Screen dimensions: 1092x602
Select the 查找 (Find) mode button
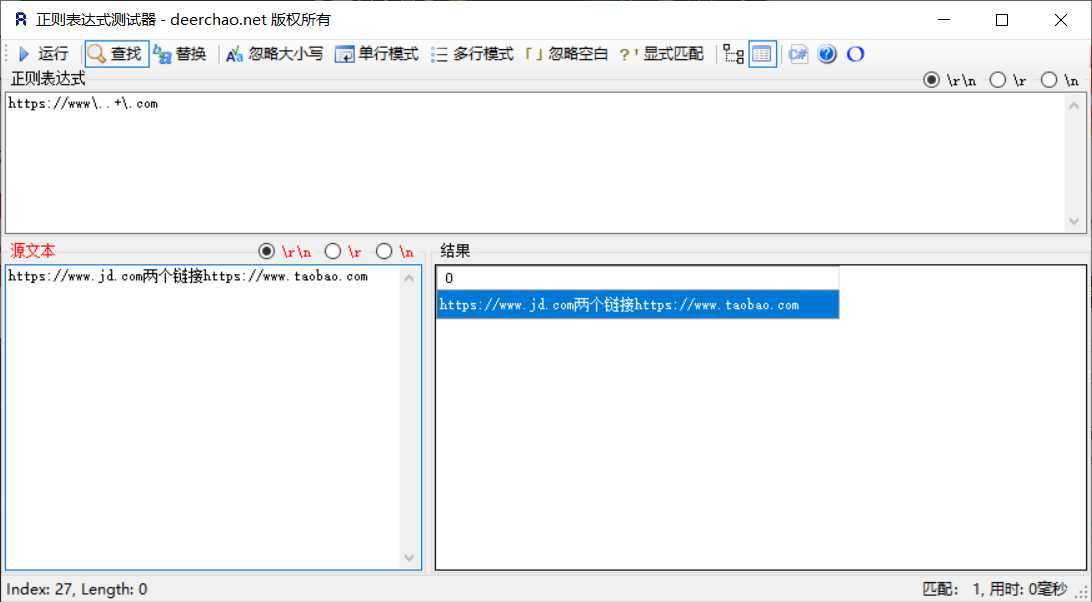(x=116, y=54)
